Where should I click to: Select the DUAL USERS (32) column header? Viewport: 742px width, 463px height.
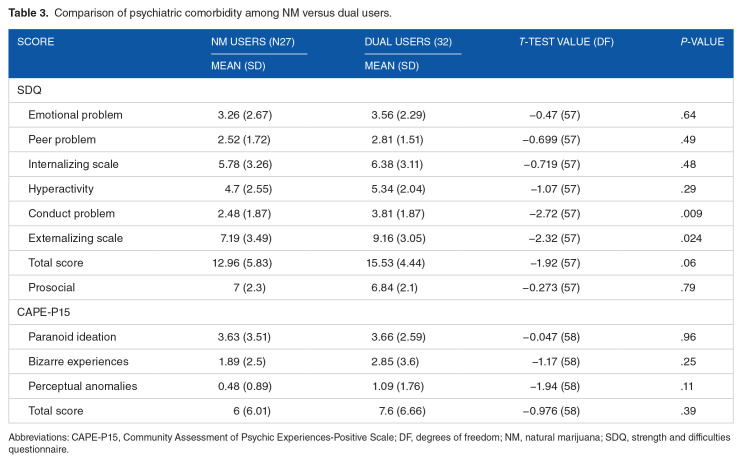click(409, 44)
